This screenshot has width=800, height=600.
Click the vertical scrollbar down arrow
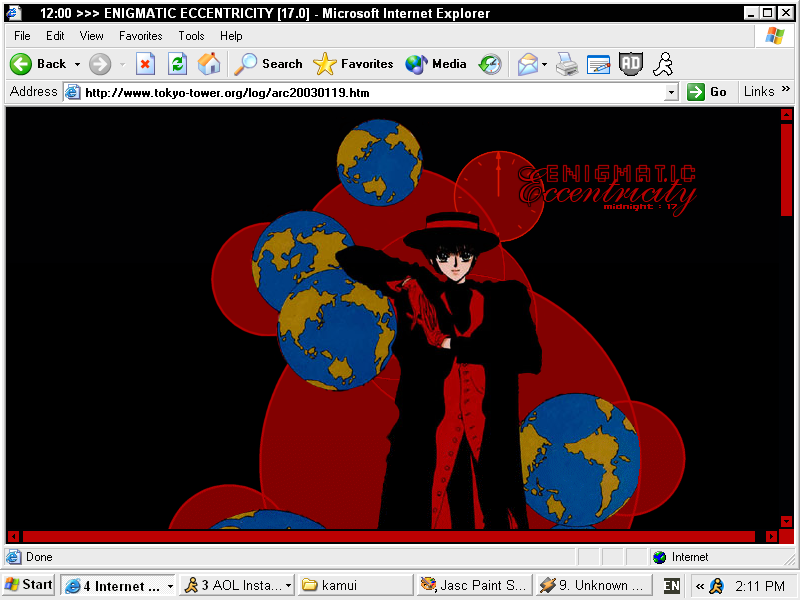pos(786,521)
